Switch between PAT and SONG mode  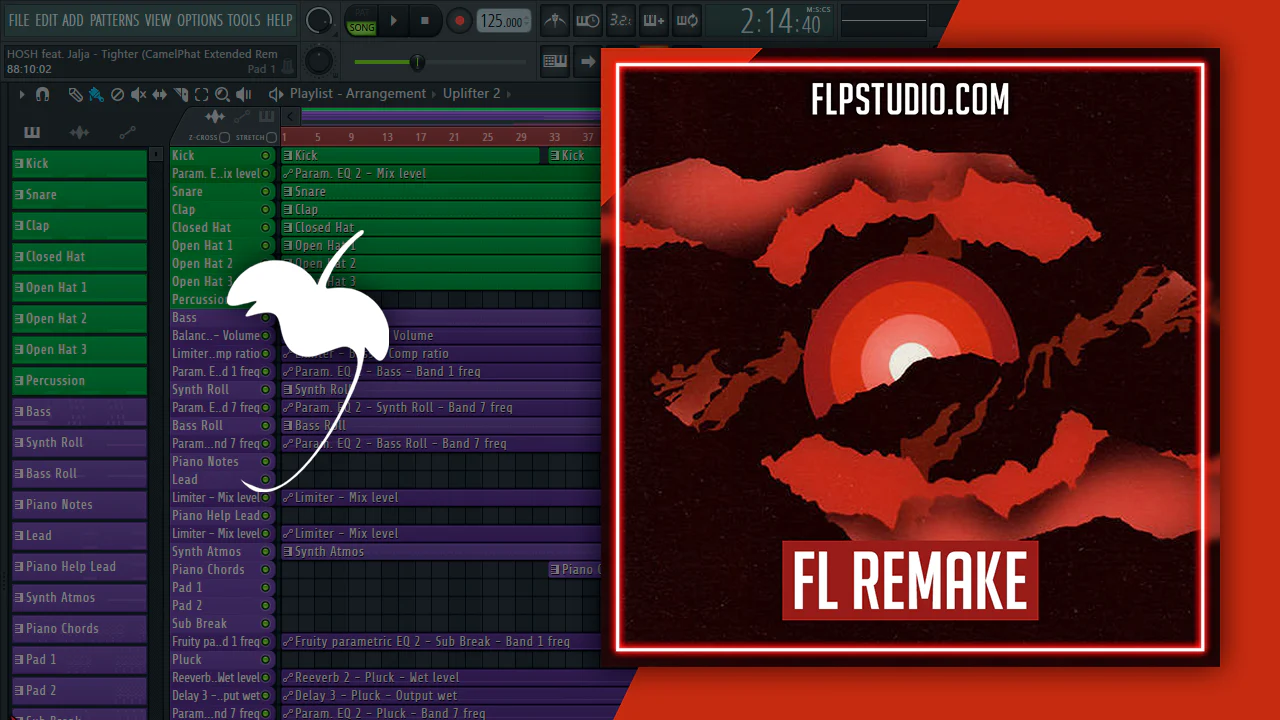[361, 20]
